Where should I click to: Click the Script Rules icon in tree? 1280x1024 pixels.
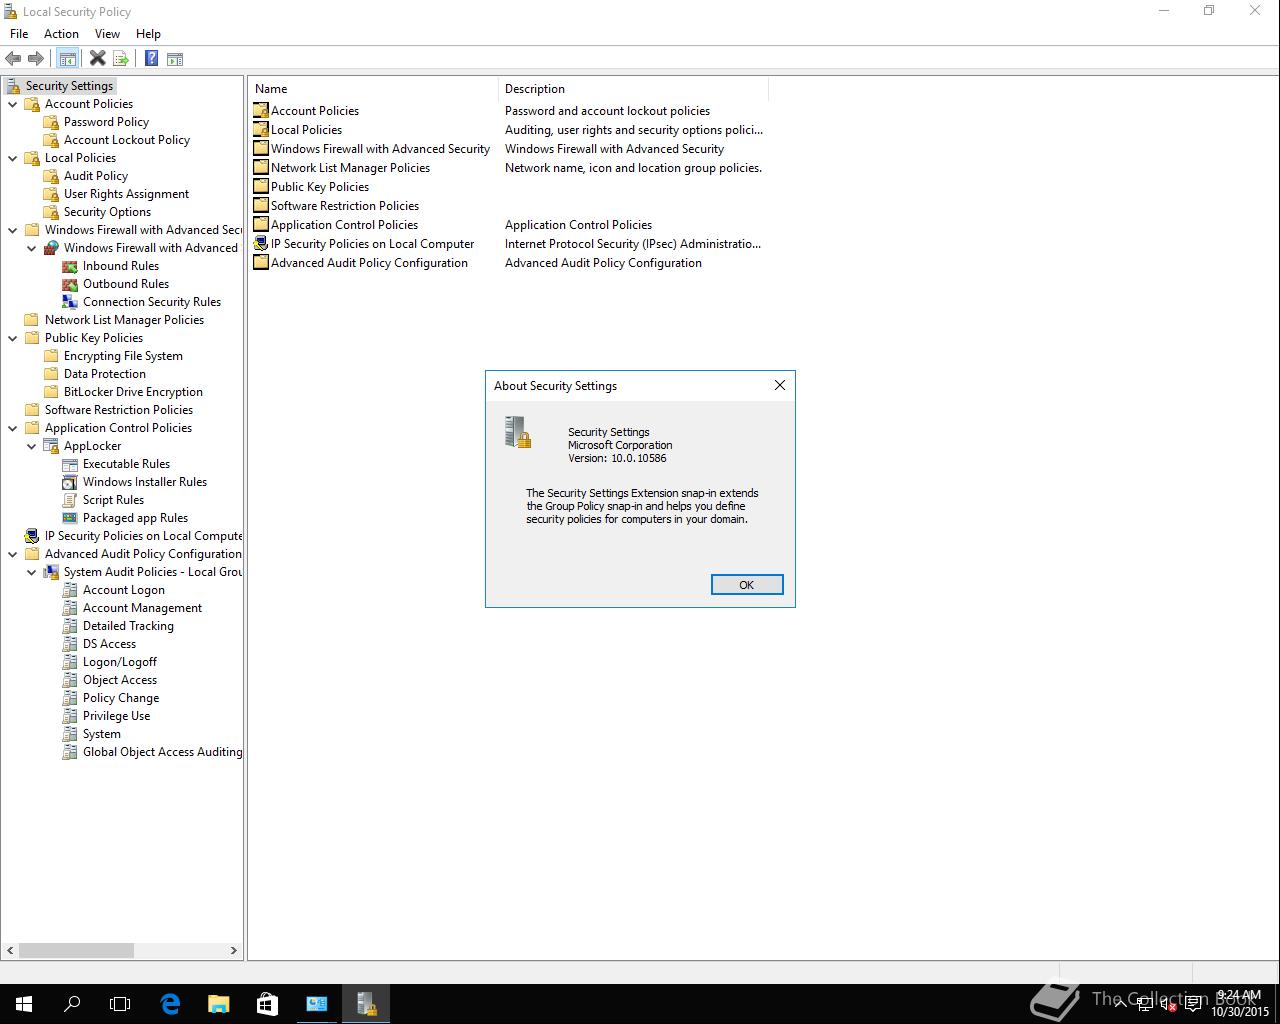point(70,500)
